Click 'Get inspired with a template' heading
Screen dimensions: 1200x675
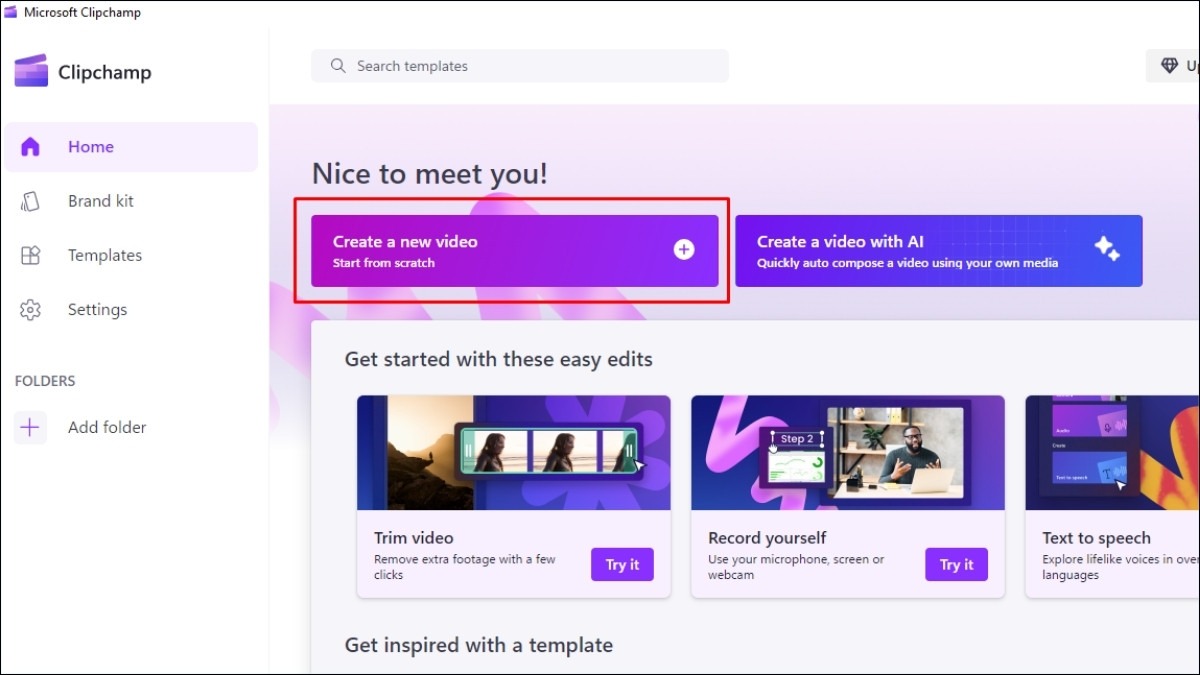click(x=479, y=645)
